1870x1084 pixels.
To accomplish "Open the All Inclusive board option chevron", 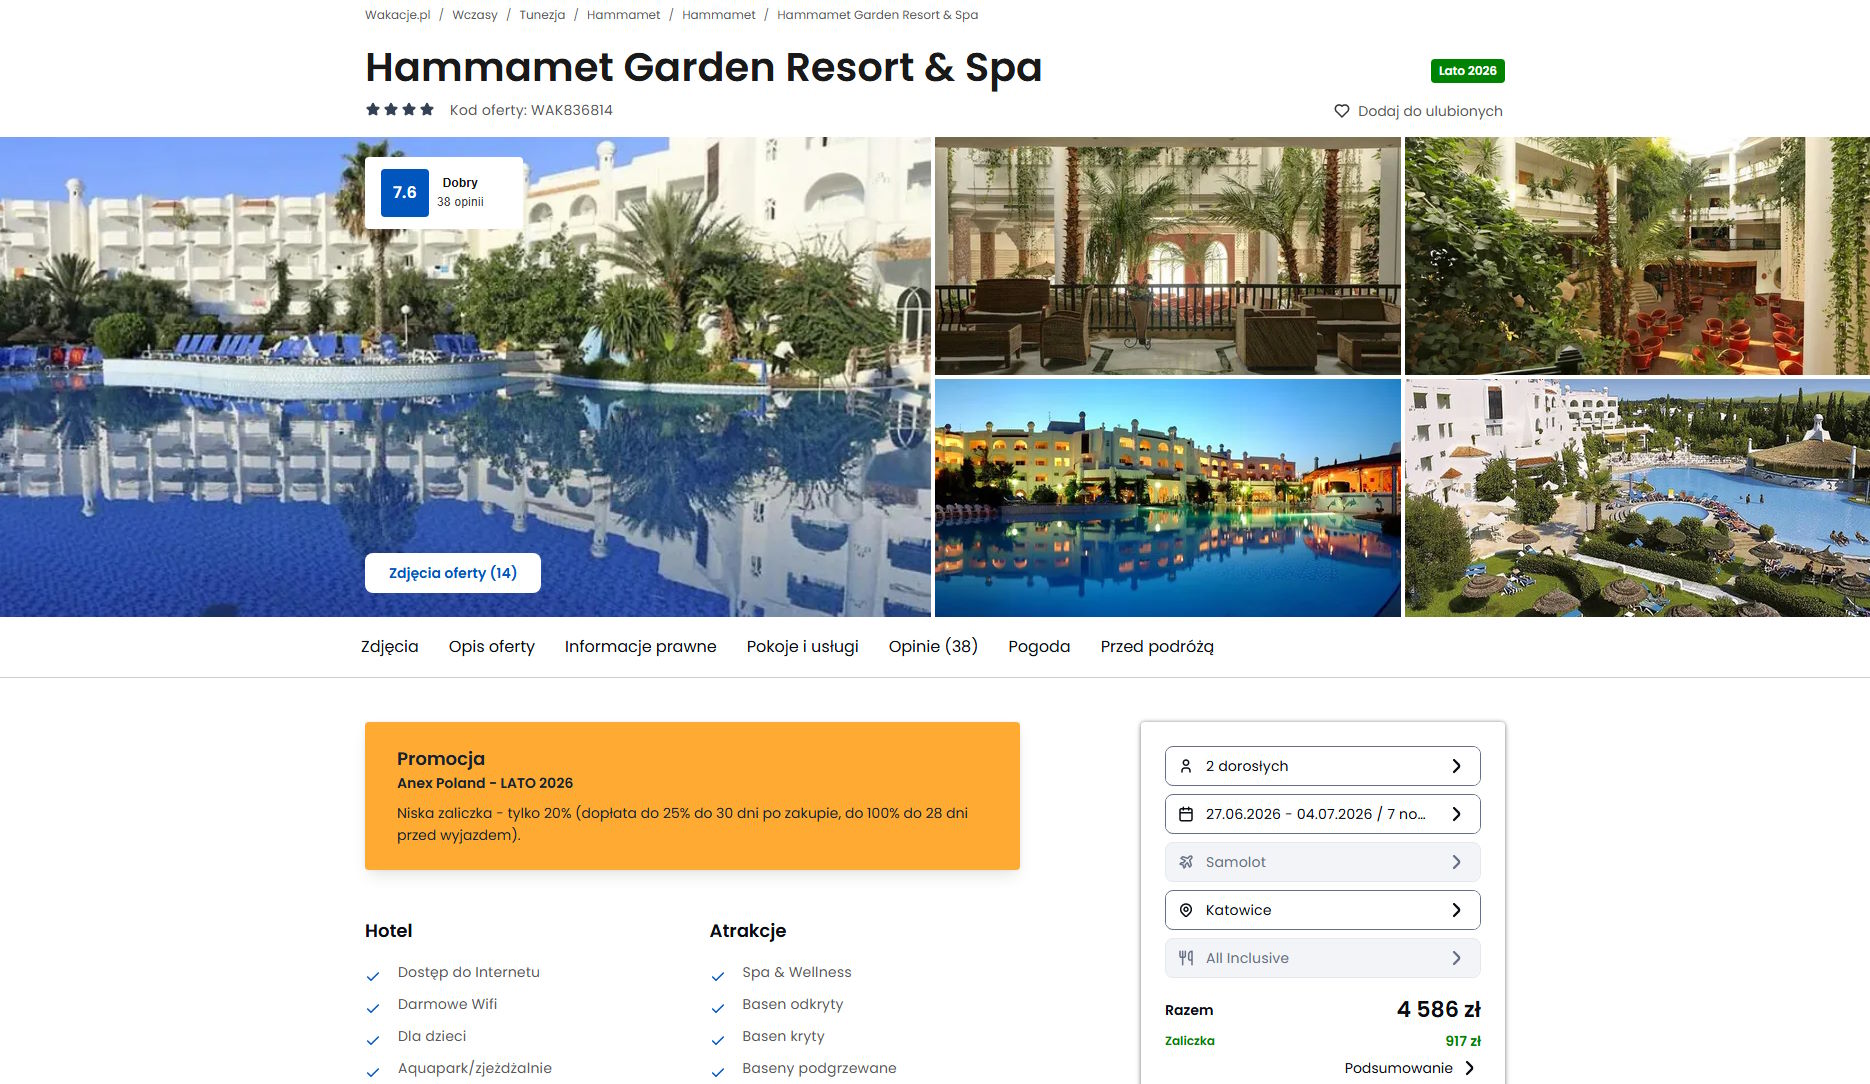I will [x=1456, y=958].
